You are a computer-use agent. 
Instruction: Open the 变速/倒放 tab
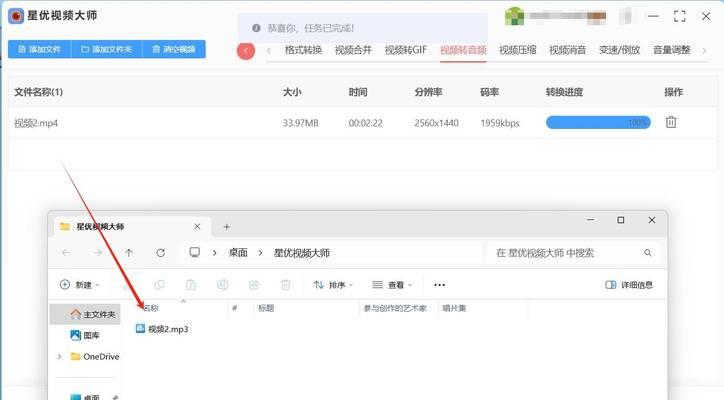[x=620, y=50]
